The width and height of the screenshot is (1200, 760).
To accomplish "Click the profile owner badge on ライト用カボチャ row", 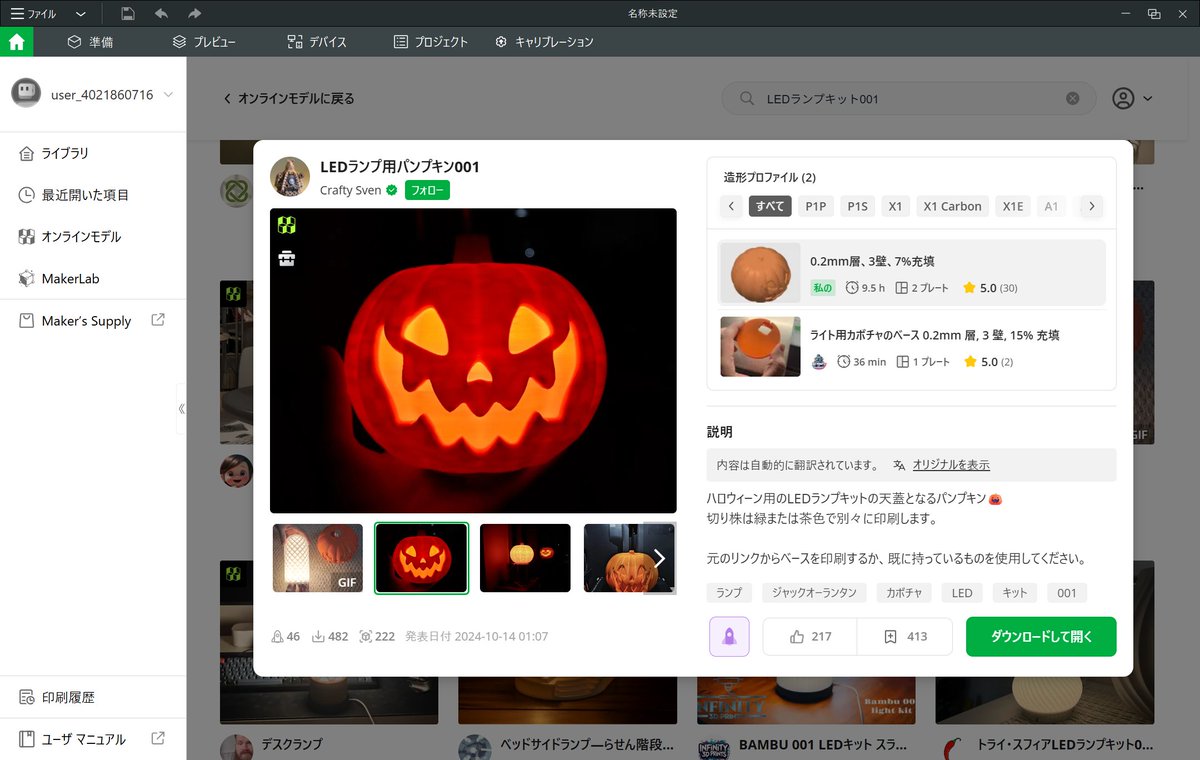I will (x=818, y=362).
